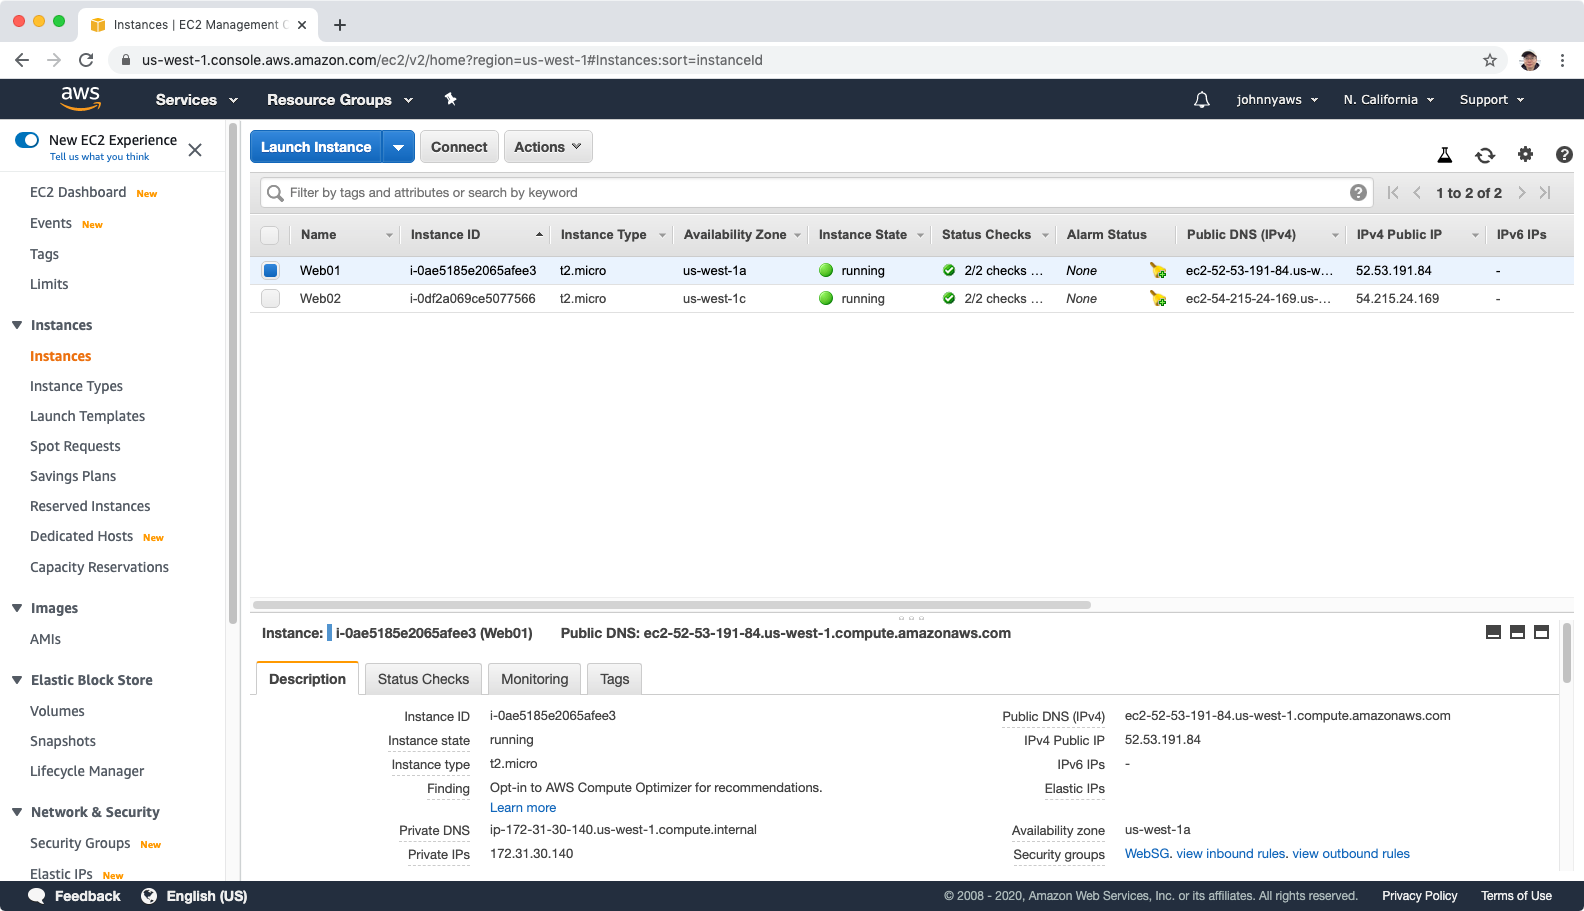Open Security Groups in sidebar

80,843
